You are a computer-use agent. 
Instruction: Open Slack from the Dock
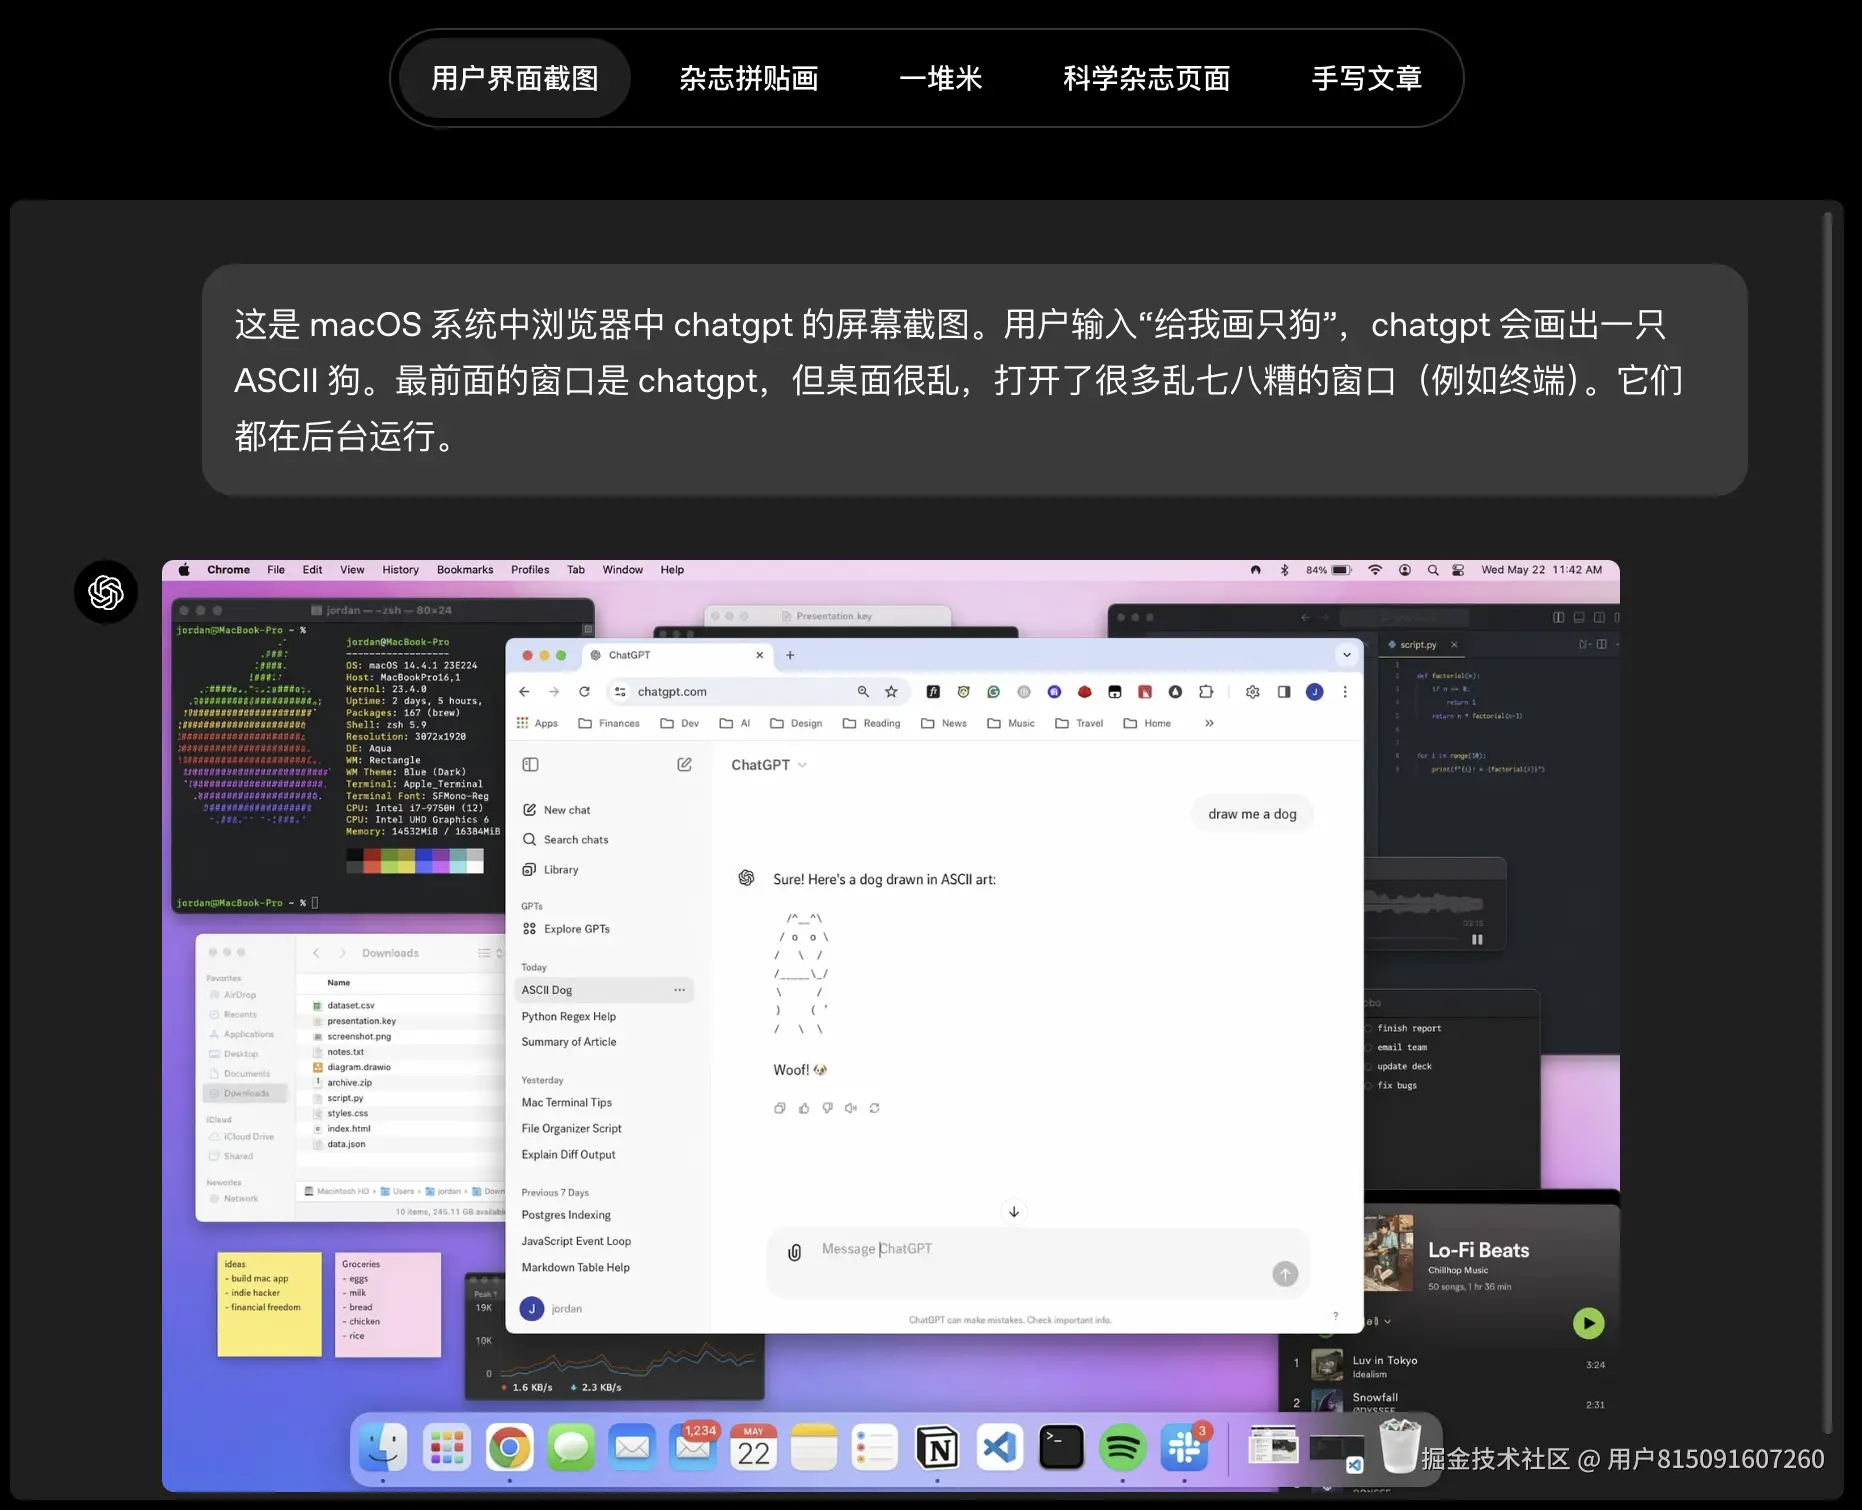[1184, 1447]
